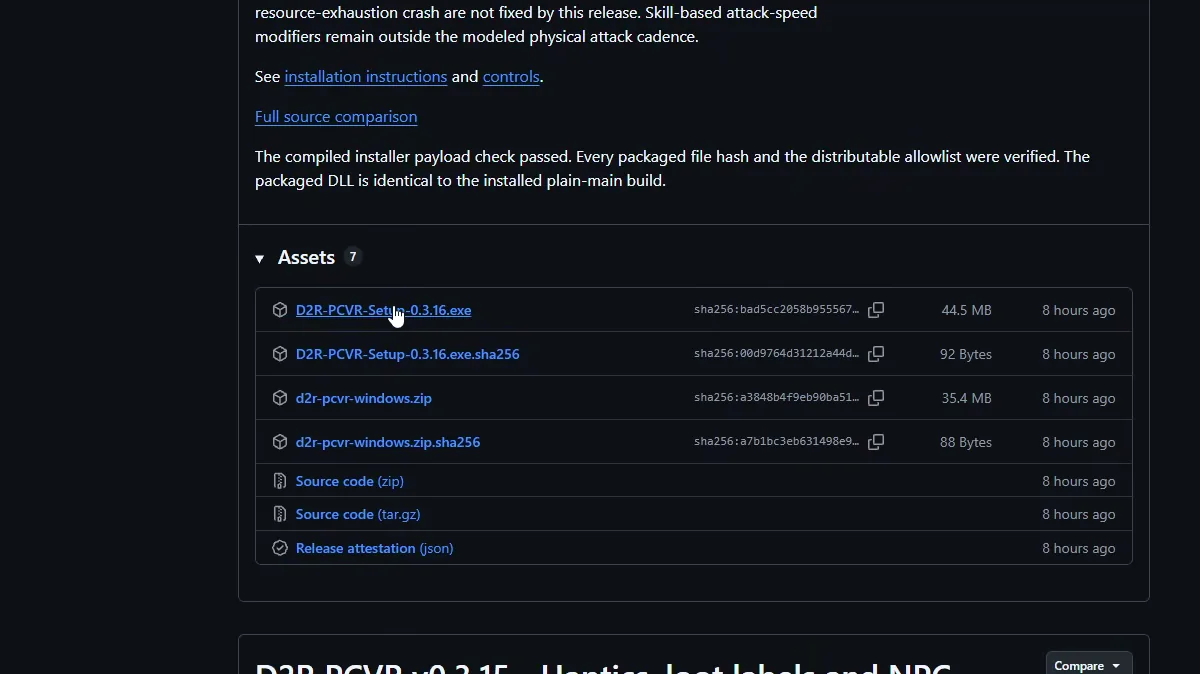Copy sha256 of D2R-PCVR-Setup-0.3.16.exe

click(x=876, y=310)
